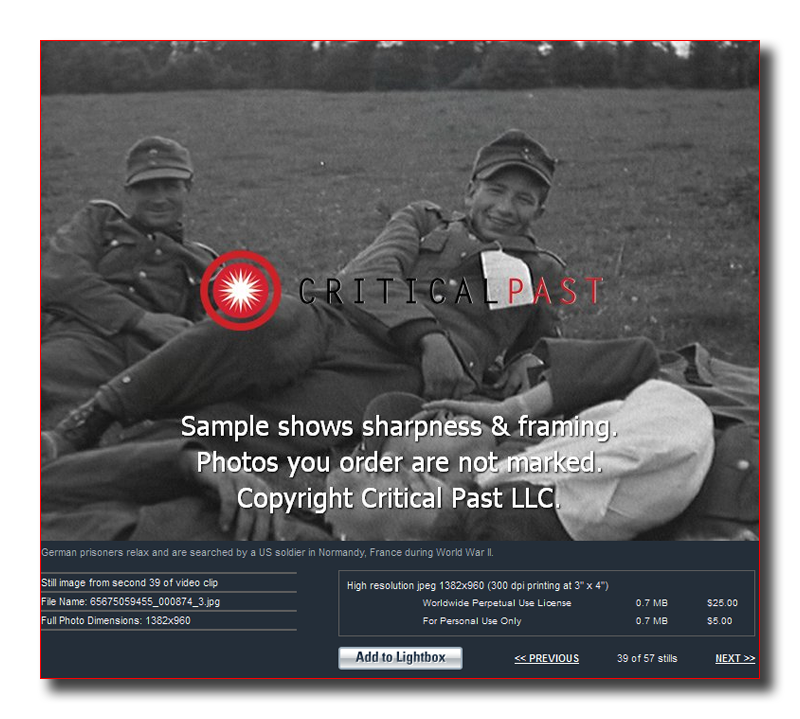Select the Worldwide Perpetual Use License row
The image size is (800, 719).
(x=580, y=603)
